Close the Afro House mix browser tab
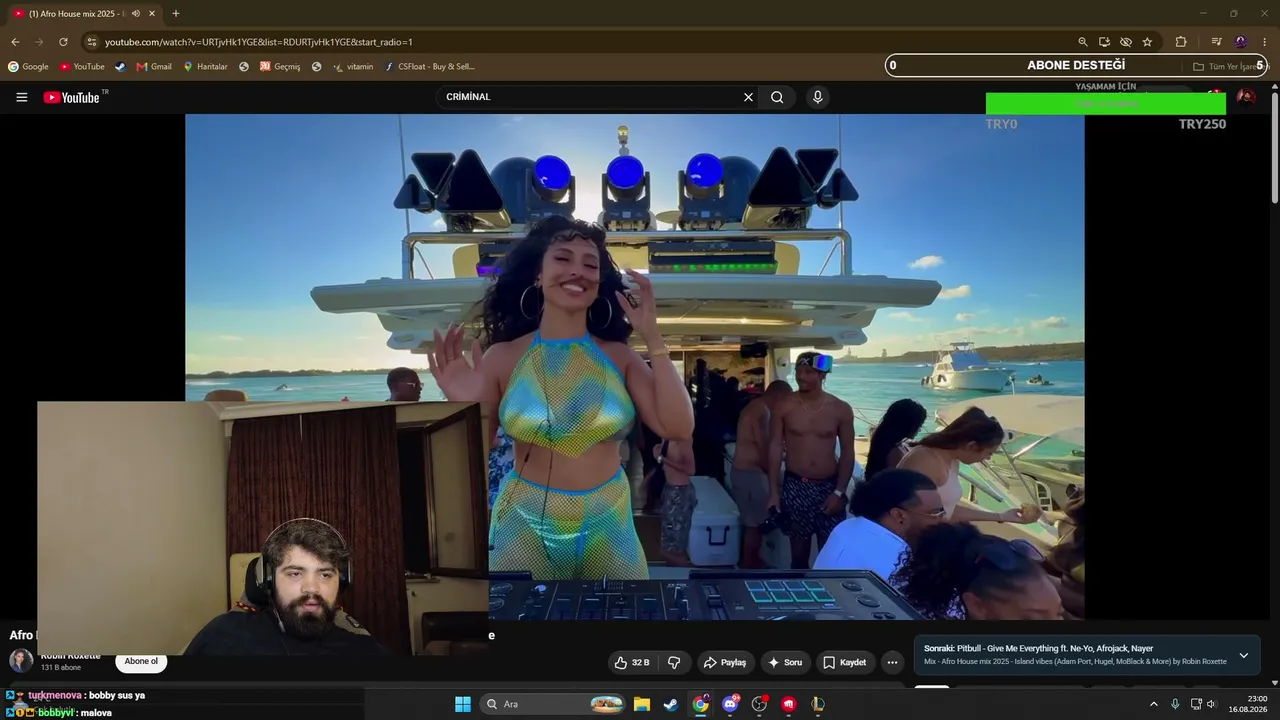Viewport: 1280px width, 720px height. pyautogui.click(x=152, y=14)
